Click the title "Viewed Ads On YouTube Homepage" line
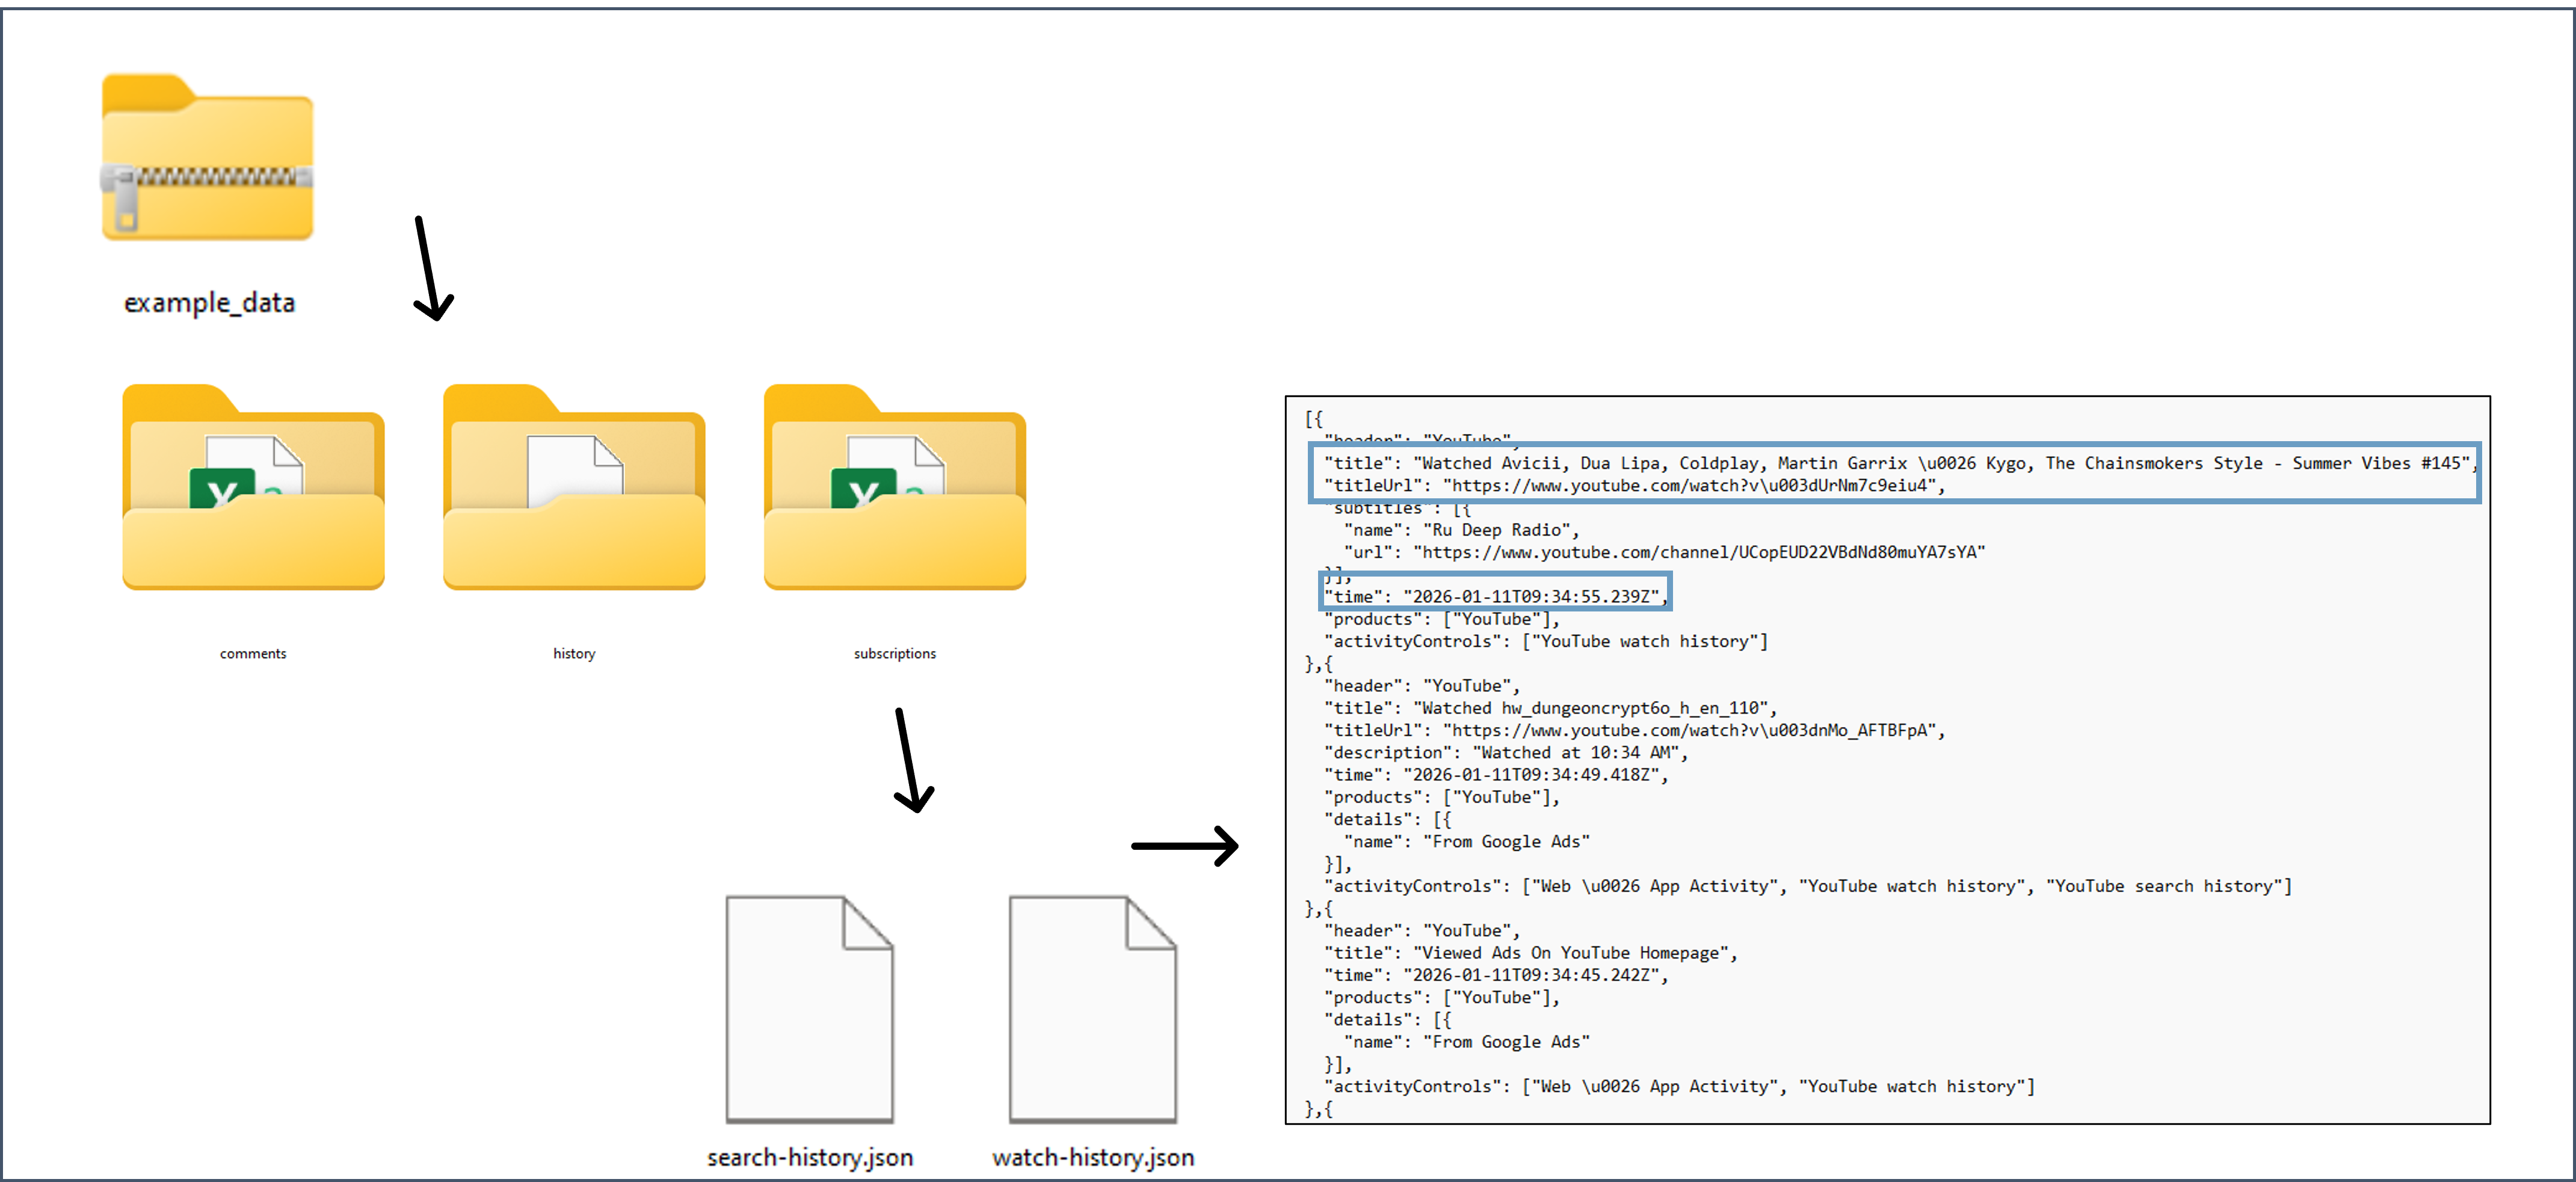Screen dimensions: 2576x1182 (1530, 953)
